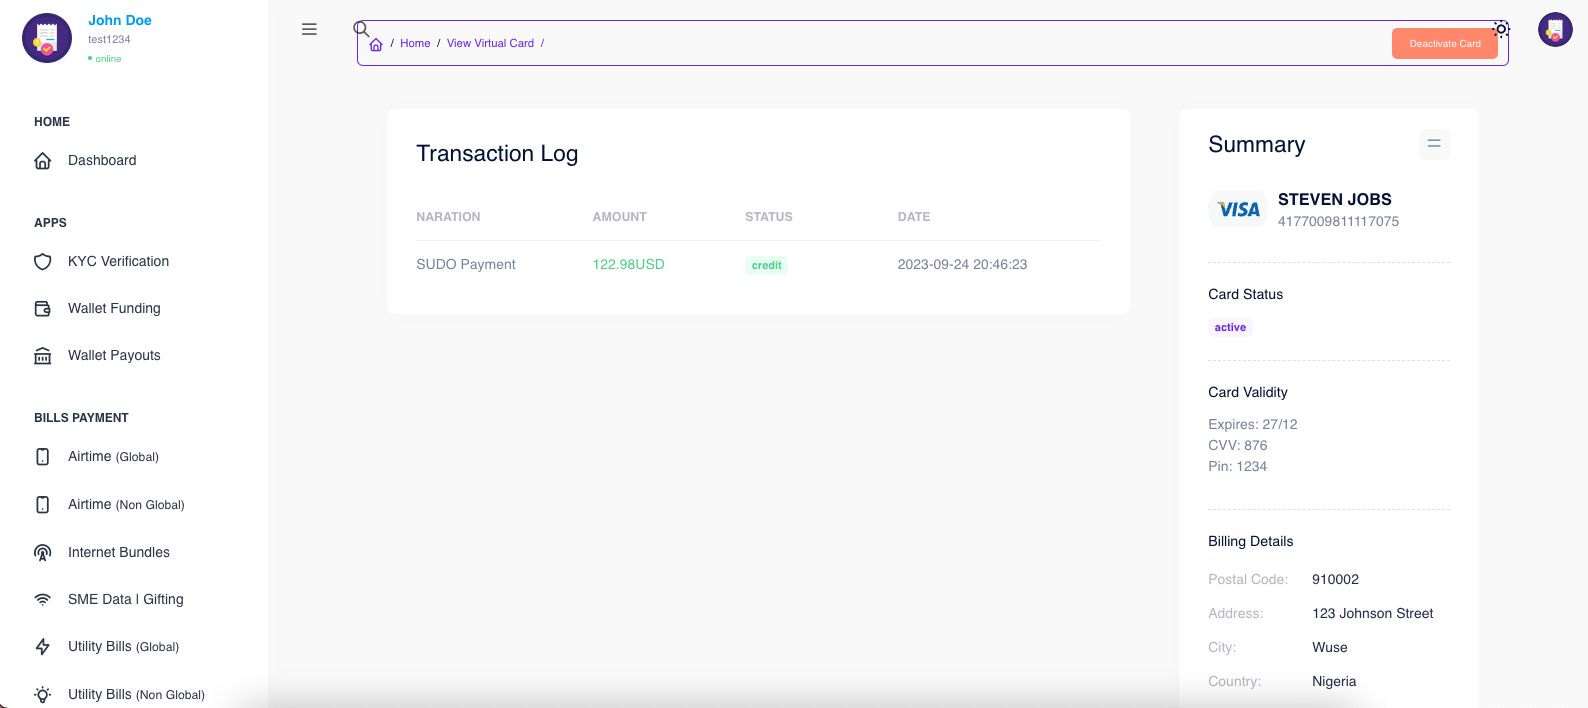Click the active card status badge
1588x708 pixels.
[x=1230, y=328]
